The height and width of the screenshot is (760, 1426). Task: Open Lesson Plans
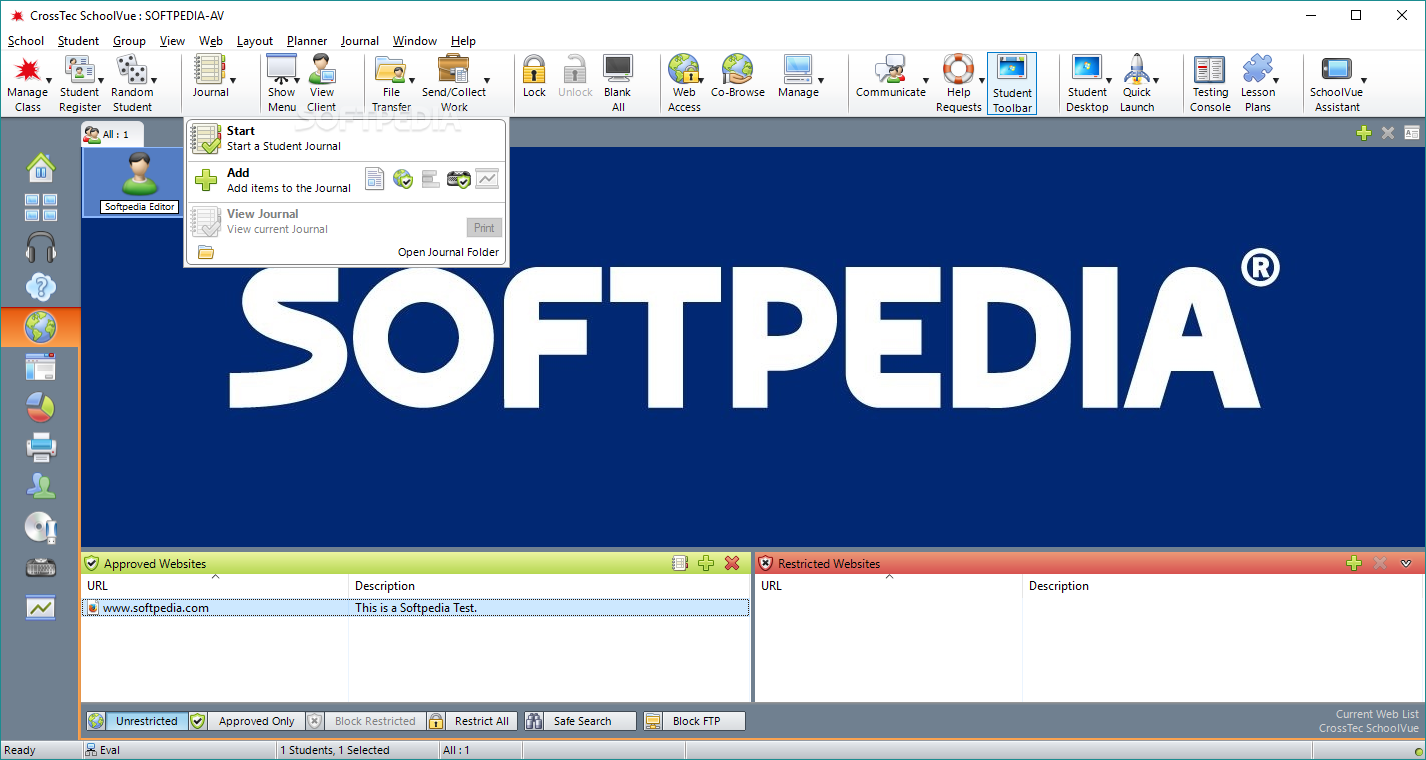1258,83
